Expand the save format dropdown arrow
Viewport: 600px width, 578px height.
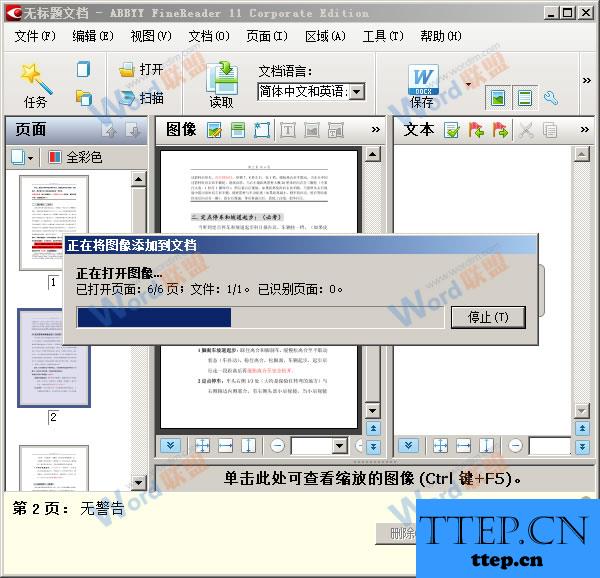(468, 84)
